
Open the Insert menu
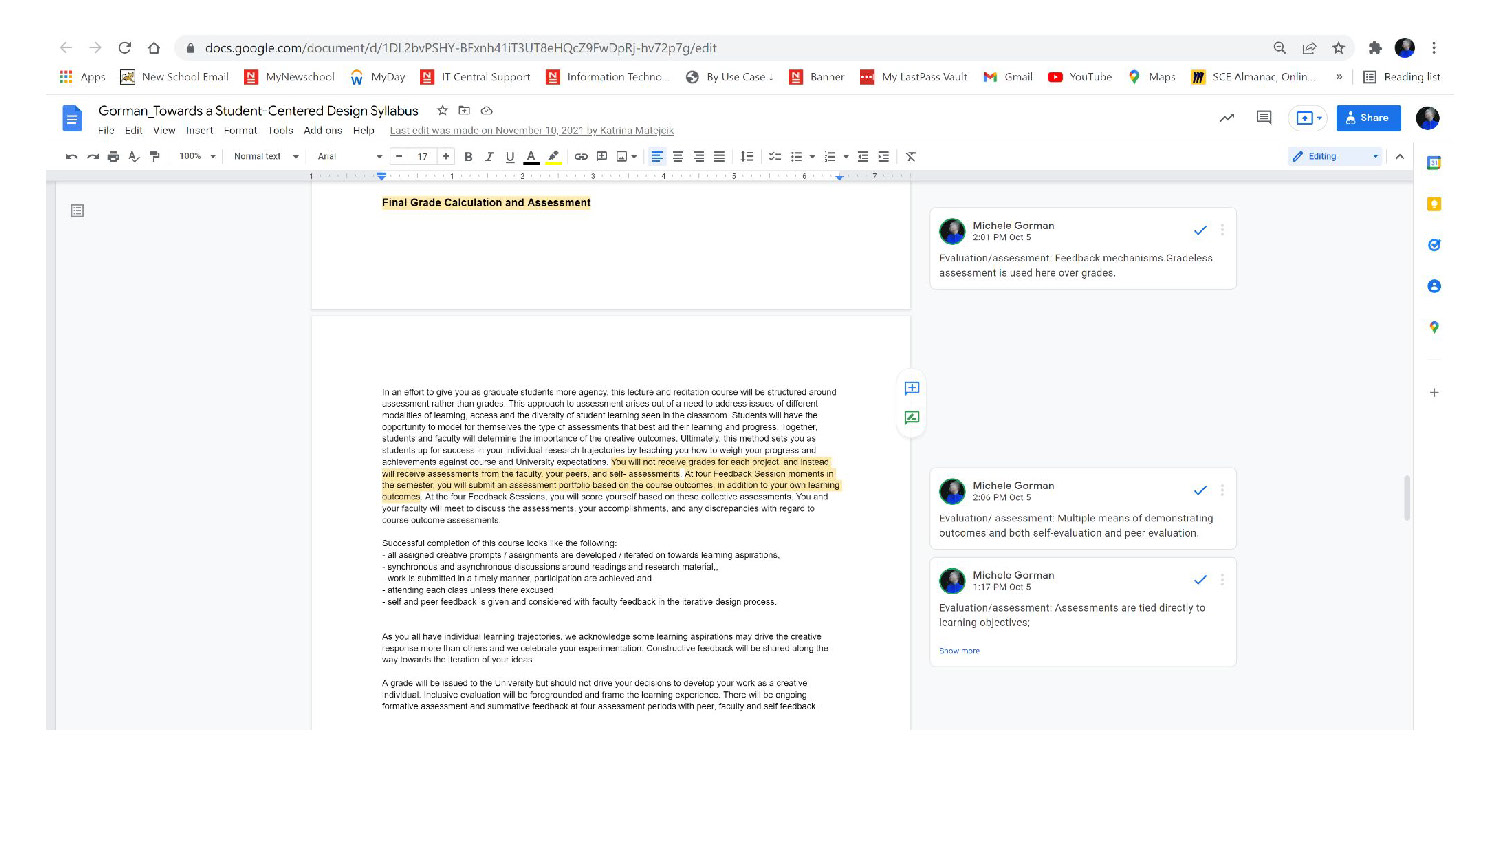coord(199,131)
